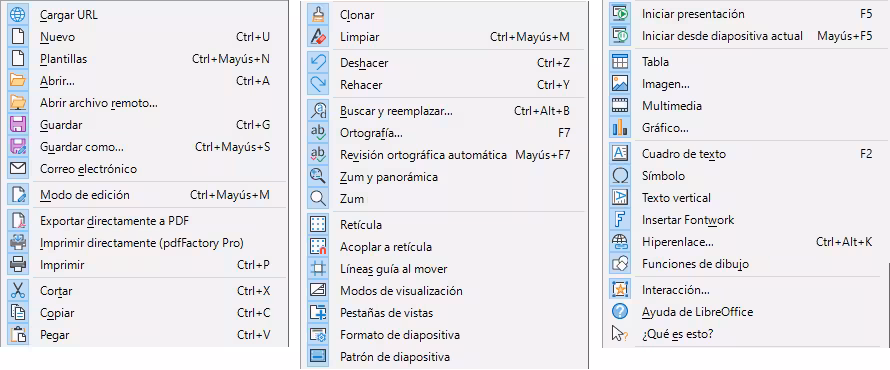890x370 pixels.
Task: Click the Iniciar presentación play icon
Action: click(x=620, y=14)
